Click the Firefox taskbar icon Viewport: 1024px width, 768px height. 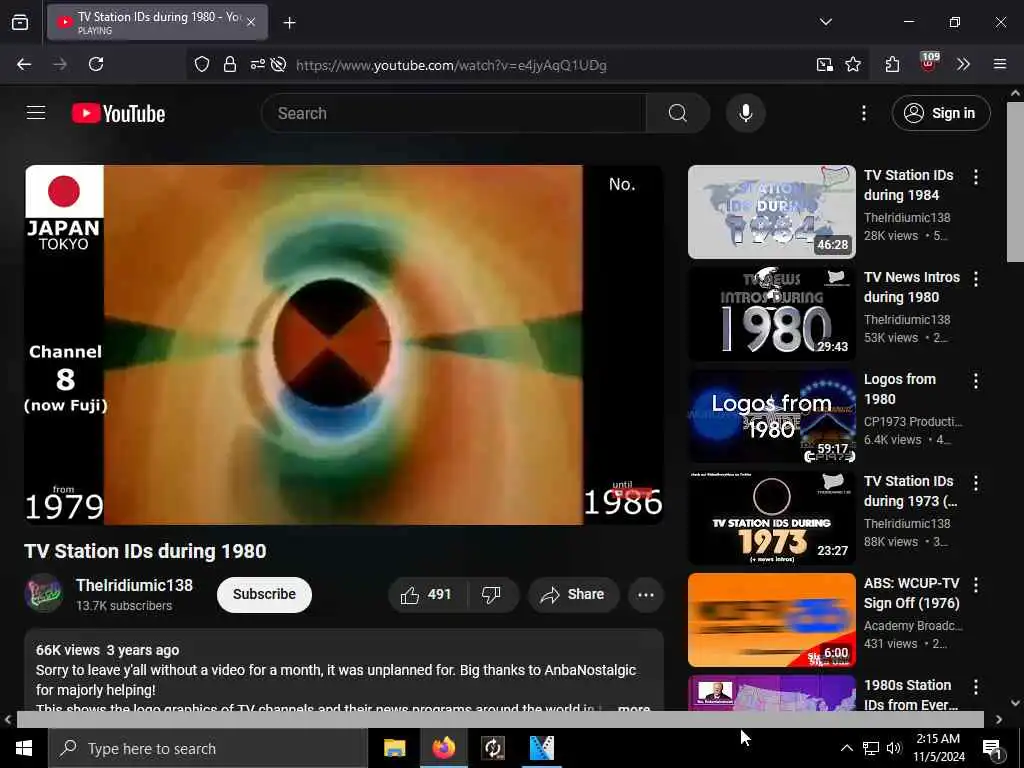[443, 748]
